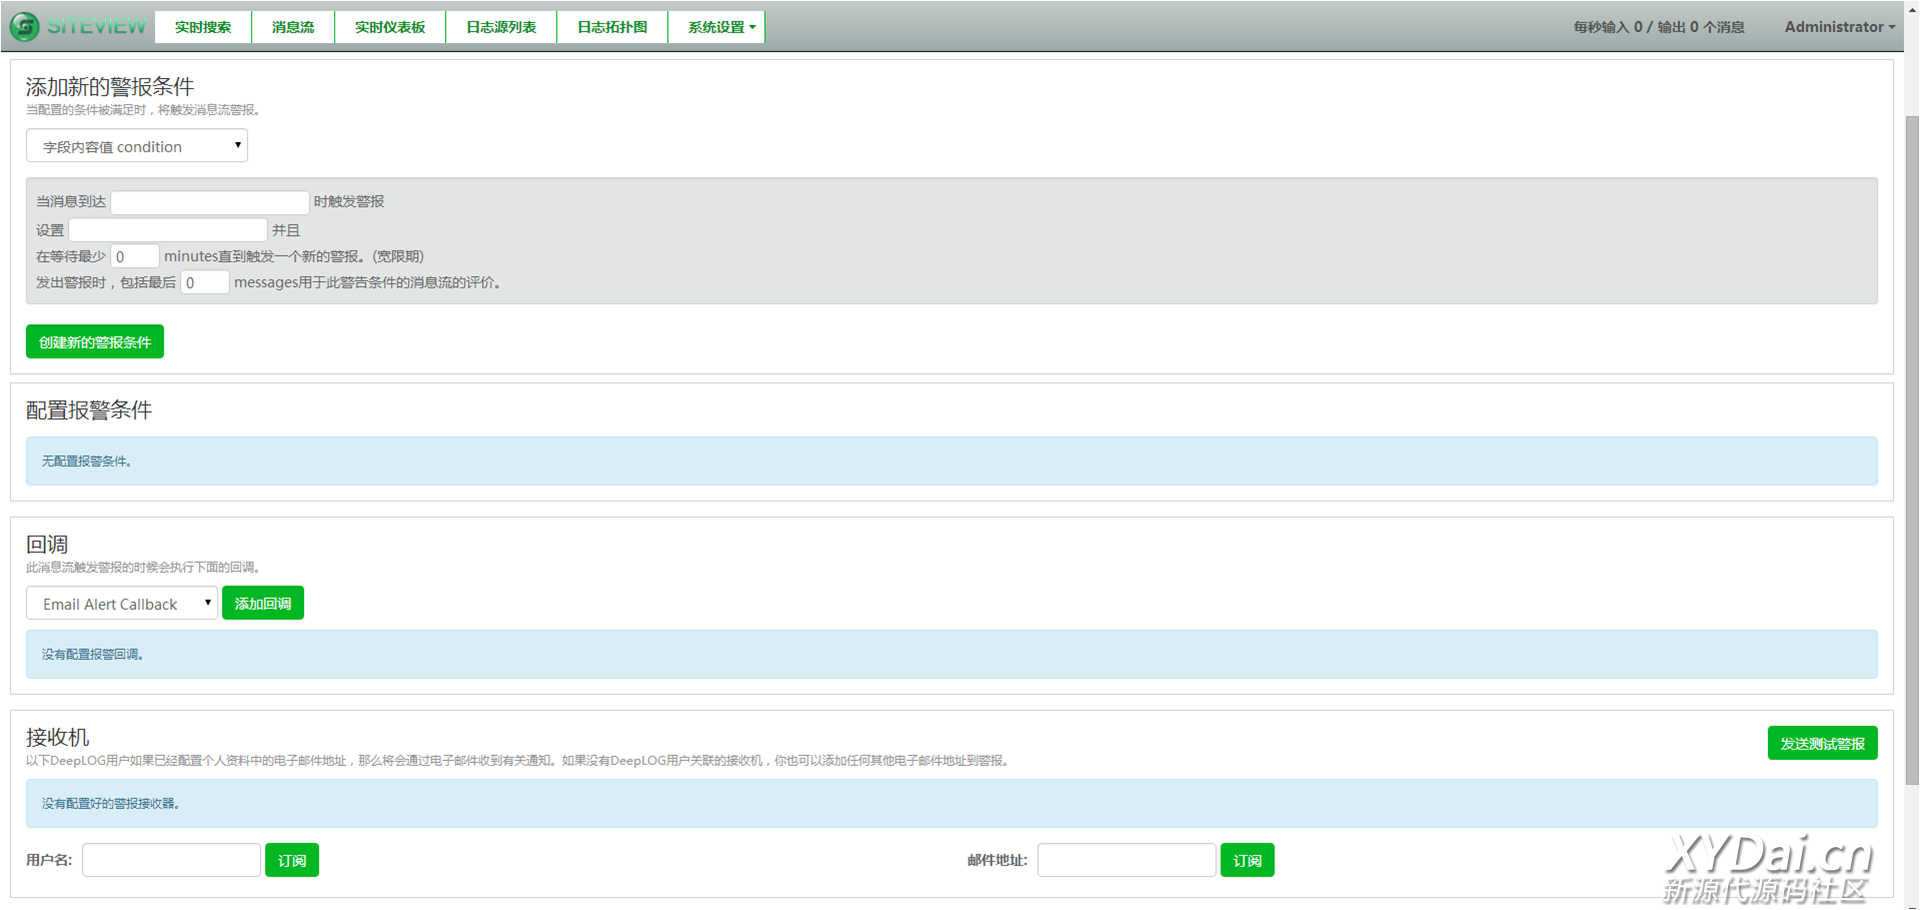Switch to the 消息流 tab
Image resolution: width=1920 pixels, height=910 pixels.
tap(293, 27)
